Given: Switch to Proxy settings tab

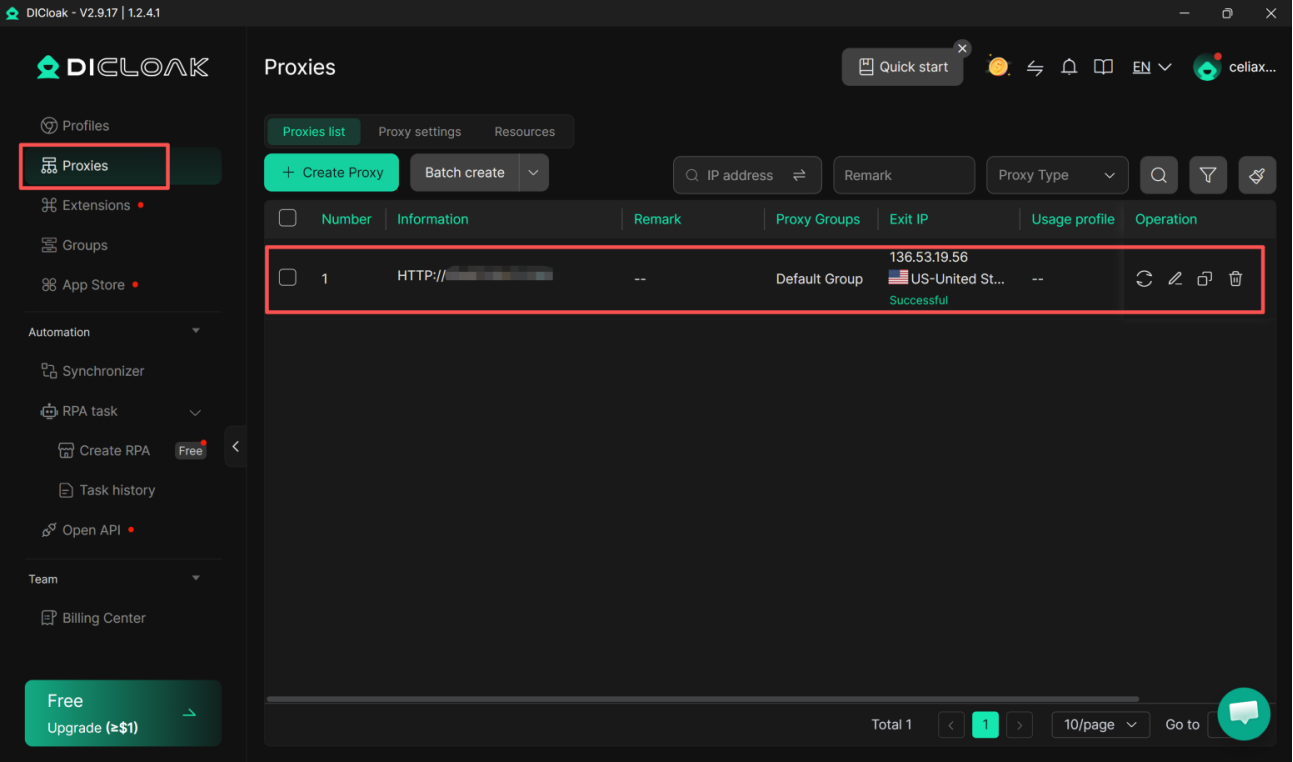Looking at the screenshot, I should tap(420, 132).
